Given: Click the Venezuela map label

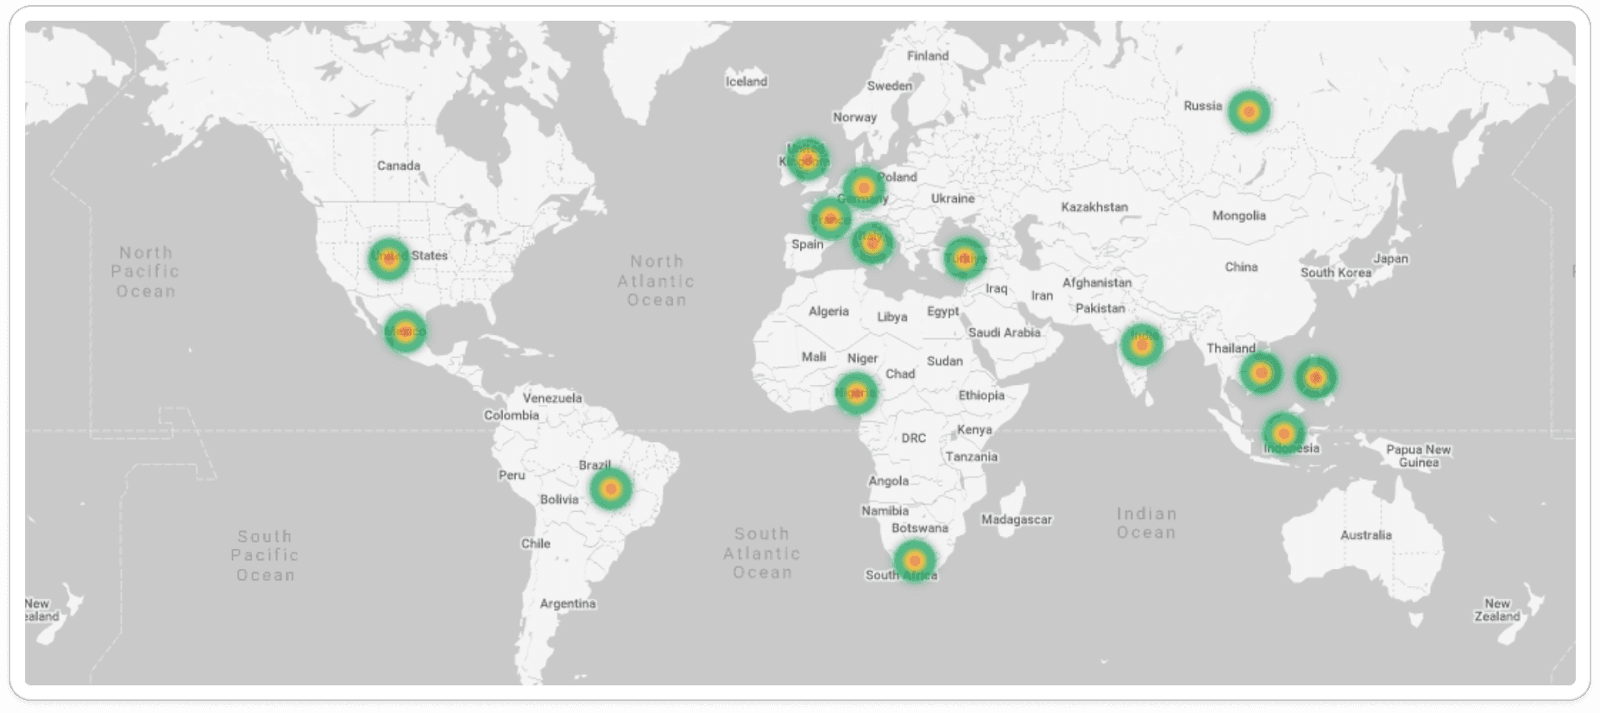Looking at the screenshot, I should coord(552,398).
